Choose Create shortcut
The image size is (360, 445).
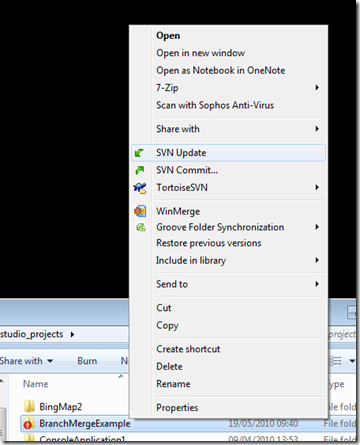point(229,349)
